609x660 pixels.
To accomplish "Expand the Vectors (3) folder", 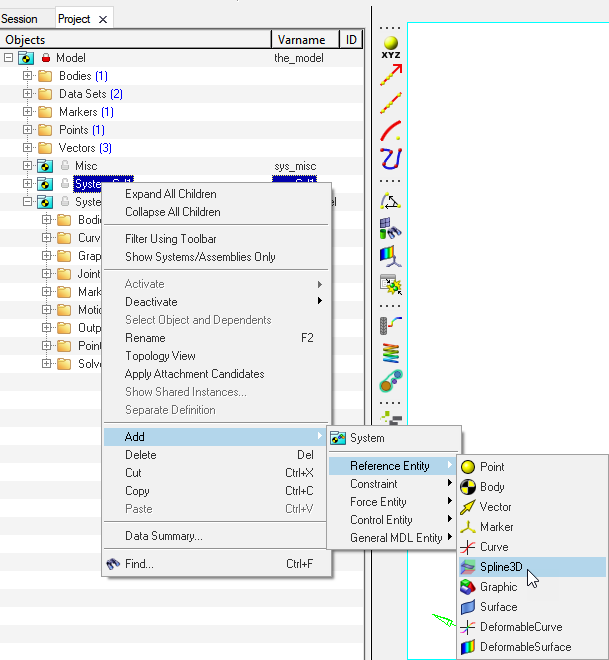I will pyautogui.click(x=28, y=148).
